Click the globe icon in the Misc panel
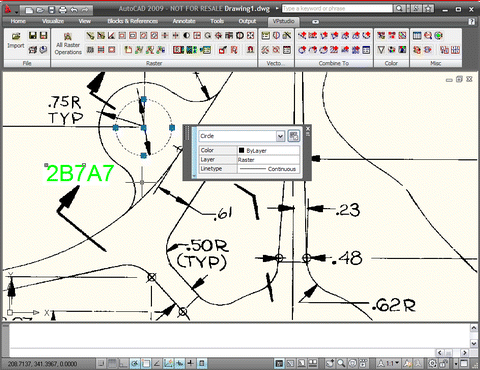 point(439,35)
